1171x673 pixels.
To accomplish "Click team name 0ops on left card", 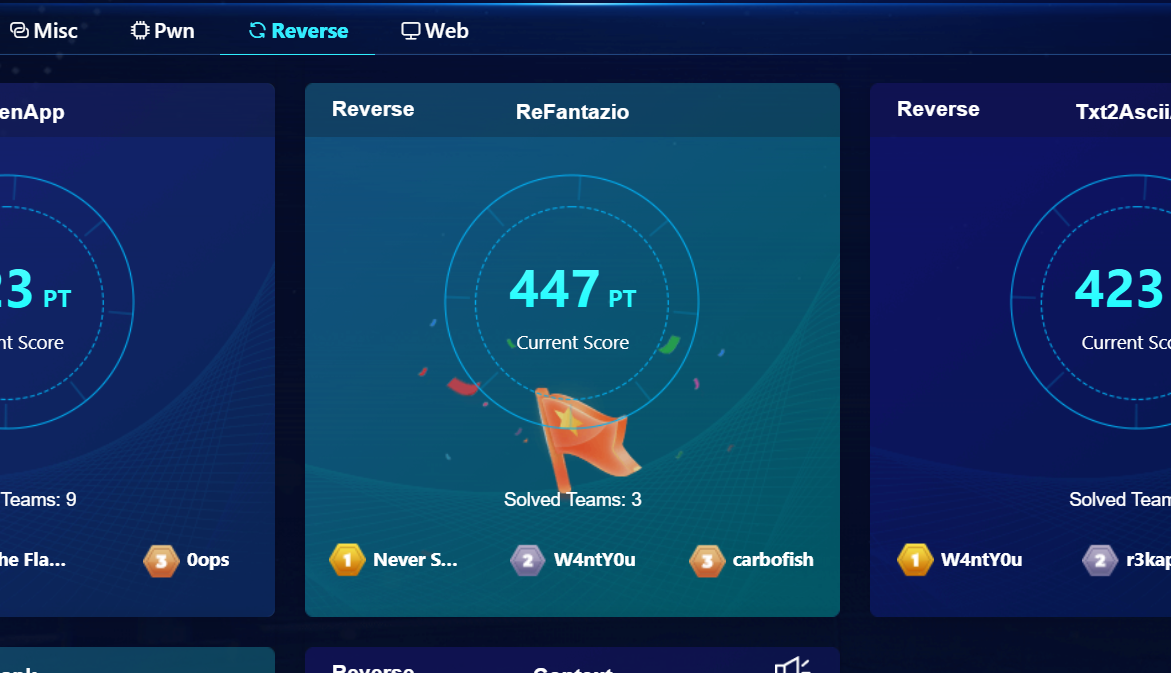I will (x=208, y=559).
